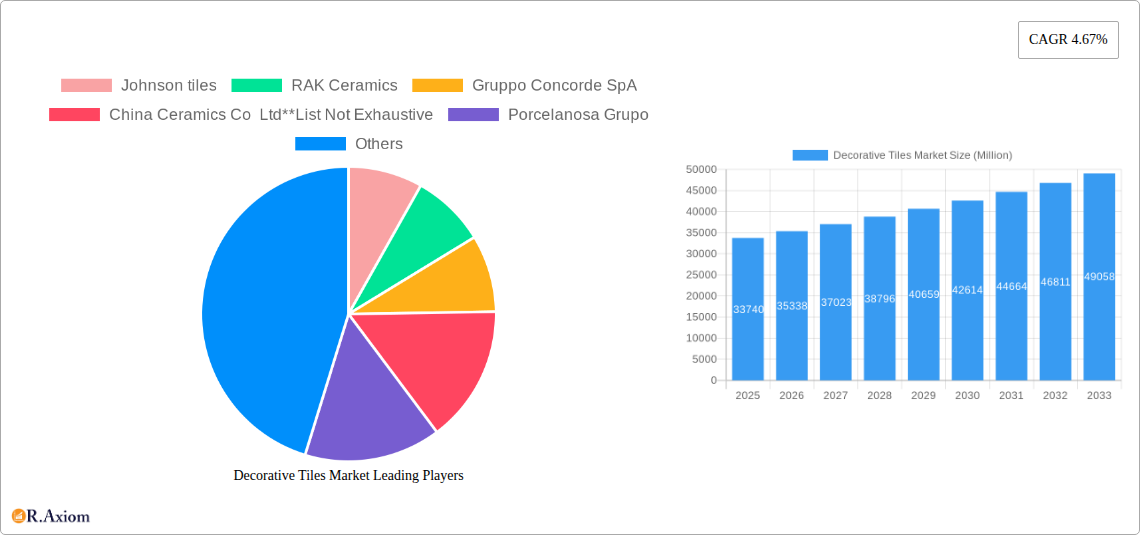
Task: Click the 2027 bar showing 37023
Action: tap(835, 302)
